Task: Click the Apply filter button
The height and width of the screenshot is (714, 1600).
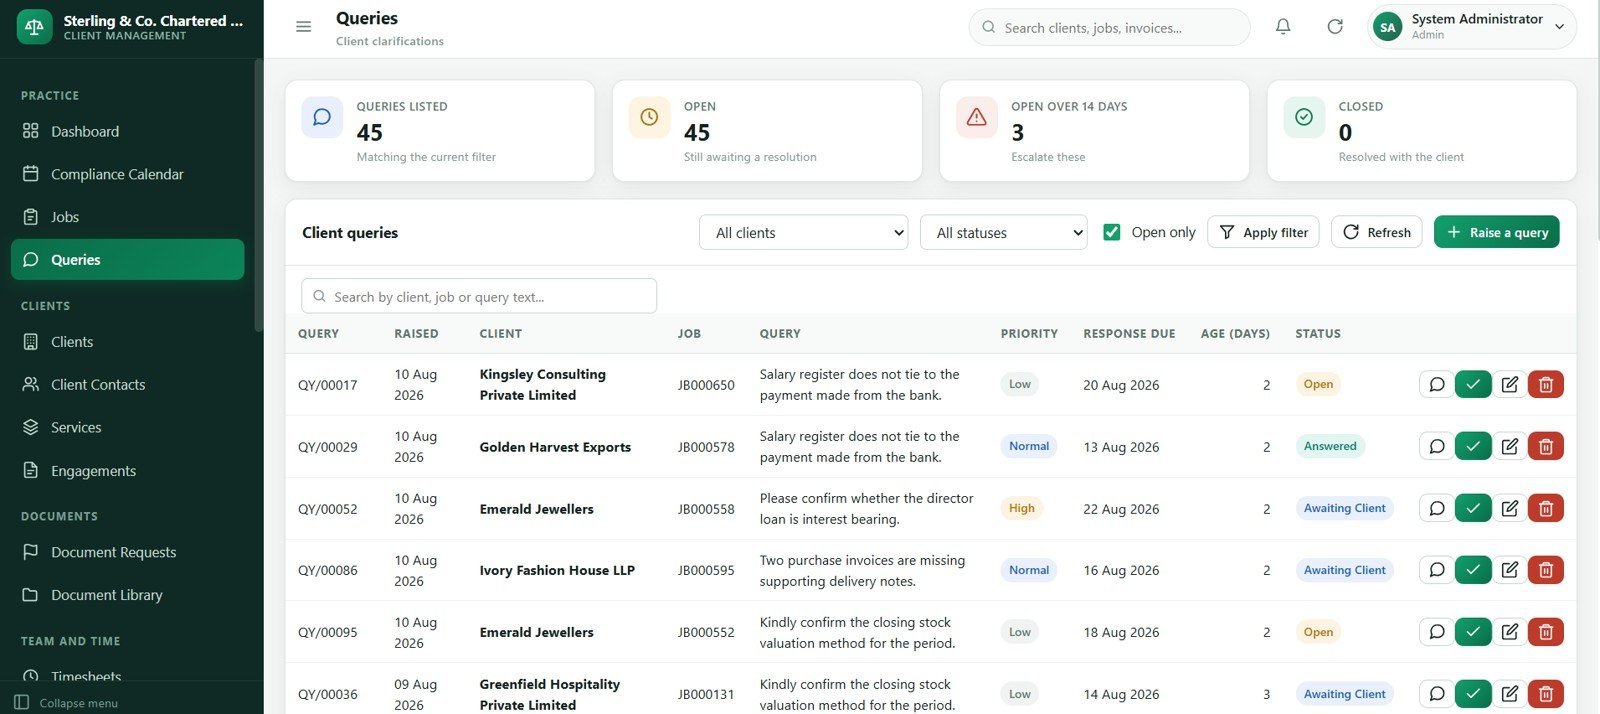Action: tap(1264, 232)
